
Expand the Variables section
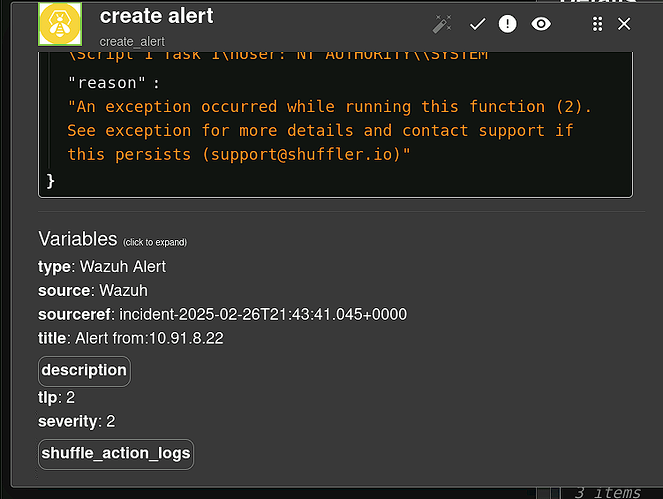[76, 239]
